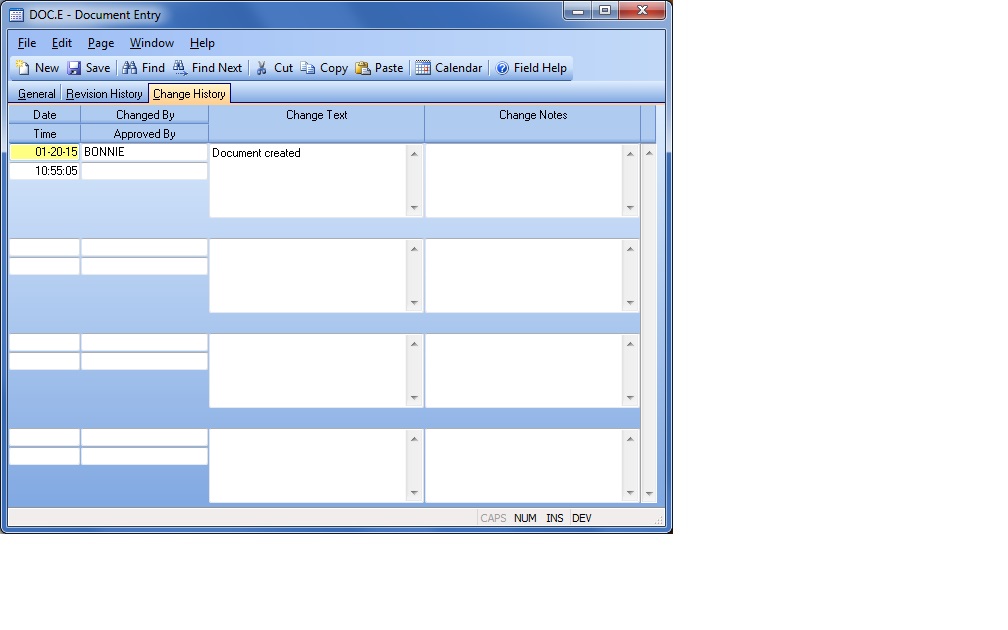Open Find with the binoculars icon
This screenshot has width=1008, height=630.
coord(129,68)
